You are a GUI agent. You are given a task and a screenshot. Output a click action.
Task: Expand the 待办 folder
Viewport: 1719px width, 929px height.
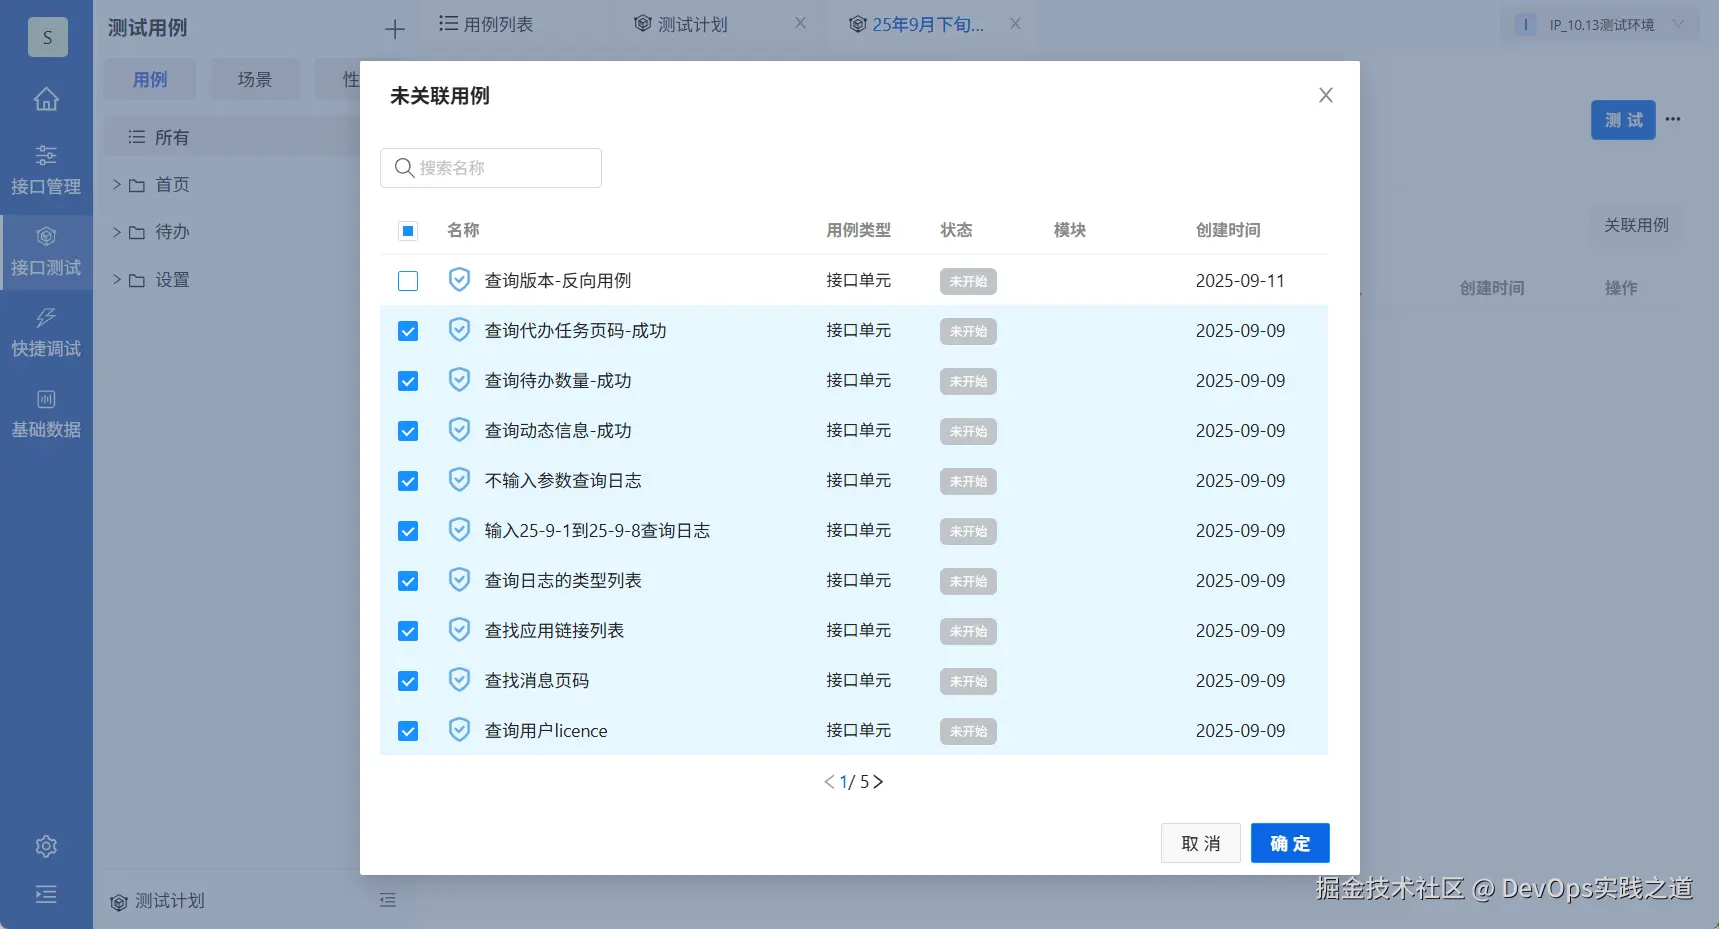116,232
